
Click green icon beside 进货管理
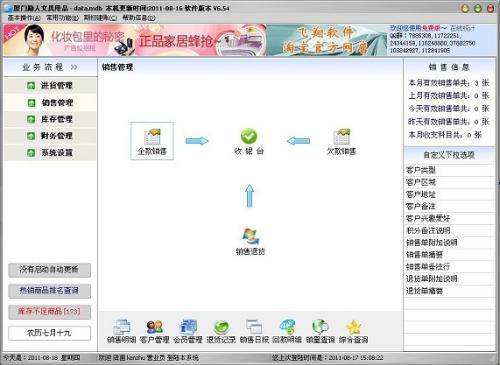pyautogui.click(x=31, y=86)
